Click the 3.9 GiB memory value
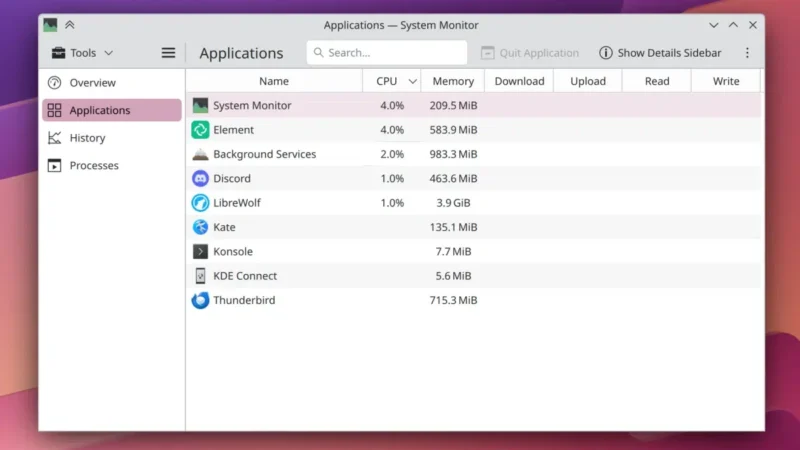Viewport: 800px width, 450px height. (453, 203)
